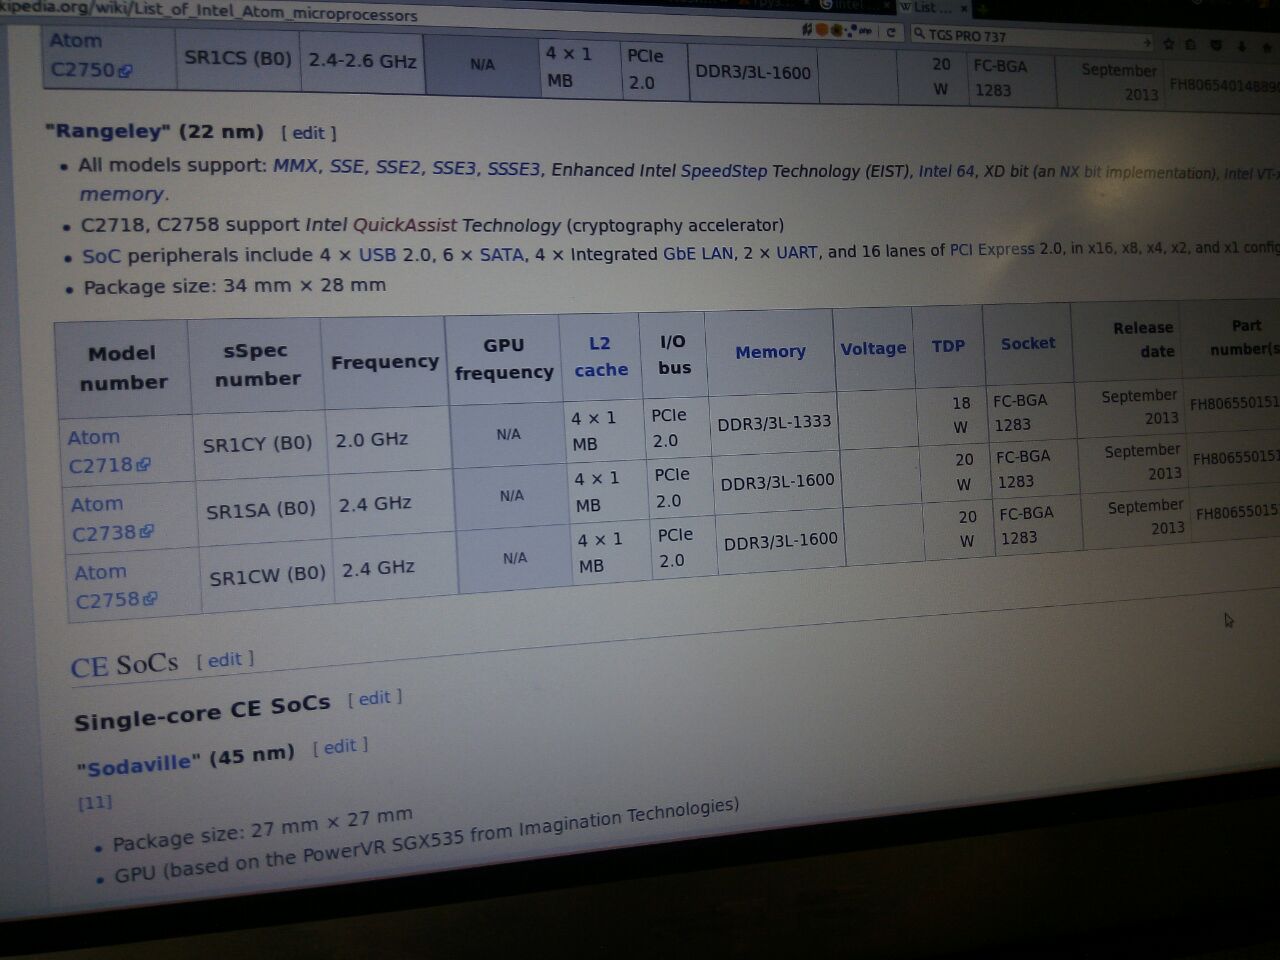Select the SR1CS (B0) cell in top row

(x=238, y=59)
